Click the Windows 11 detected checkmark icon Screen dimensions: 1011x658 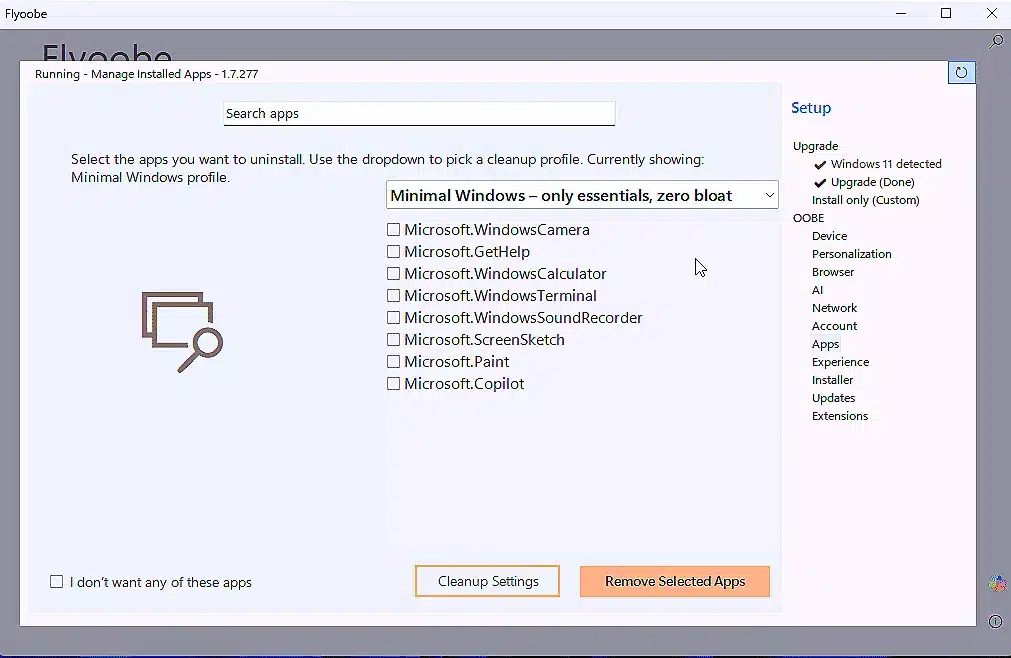pyautogui.click(x=820, y=164)
